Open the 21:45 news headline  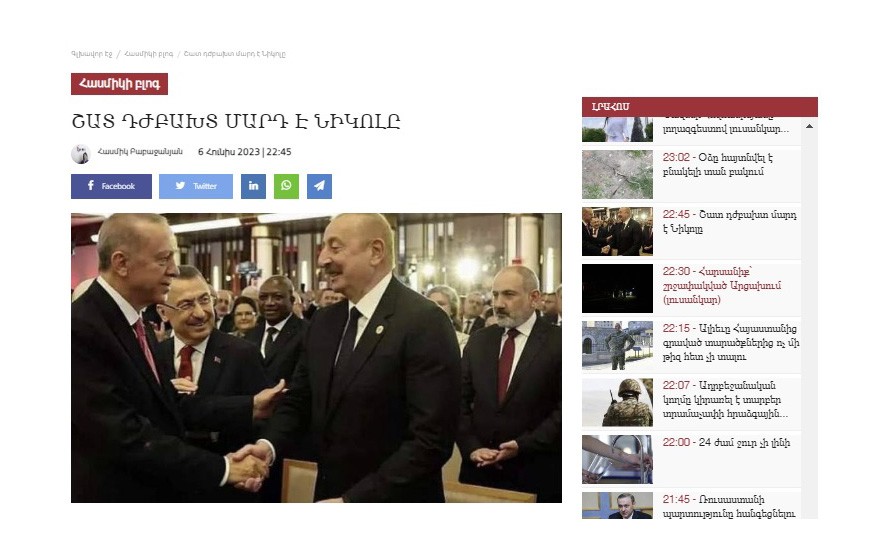click(x=729, y=507)
